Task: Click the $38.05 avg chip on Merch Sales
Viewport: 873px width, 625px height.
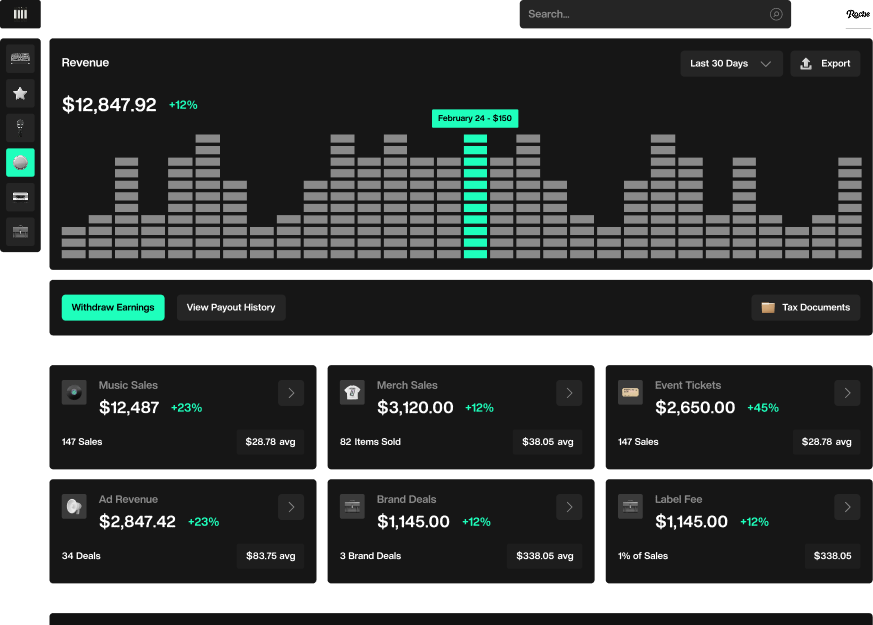Action: coord(548,442)
